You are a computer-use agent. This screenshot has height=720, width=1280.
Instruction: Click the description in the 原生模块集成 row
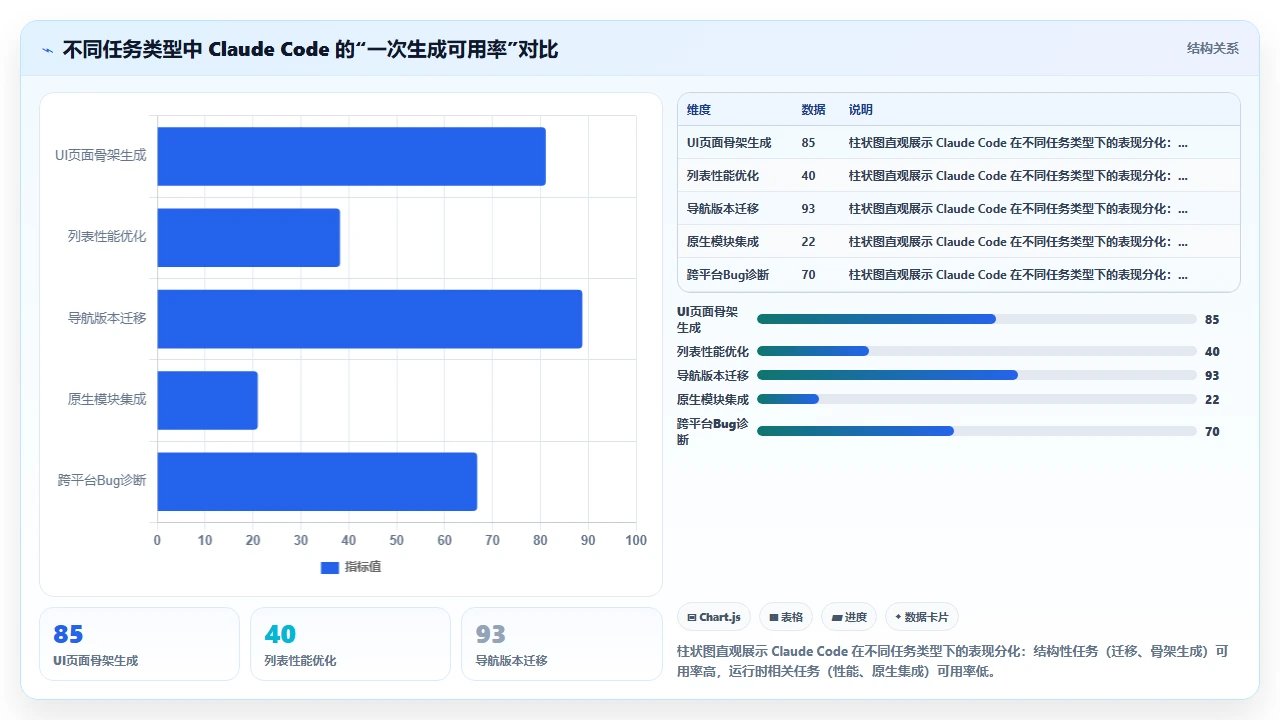coord(1018,242)
